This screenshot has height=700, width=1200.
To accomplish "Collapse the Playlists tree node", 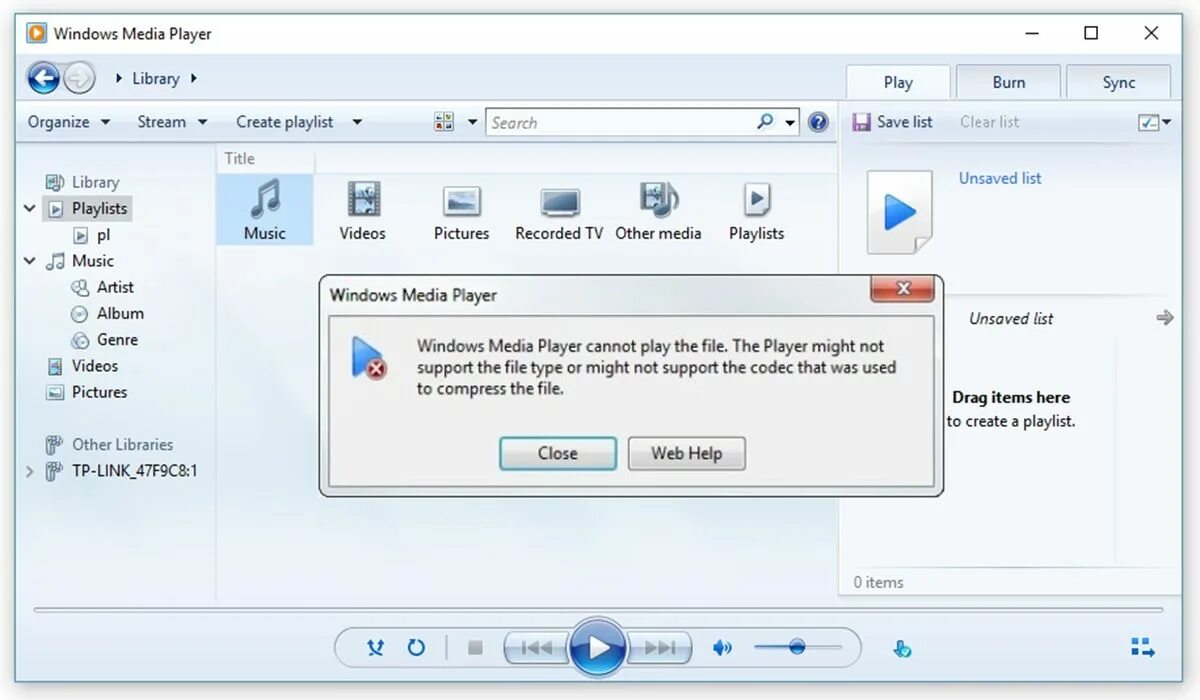I will point(29,209).
